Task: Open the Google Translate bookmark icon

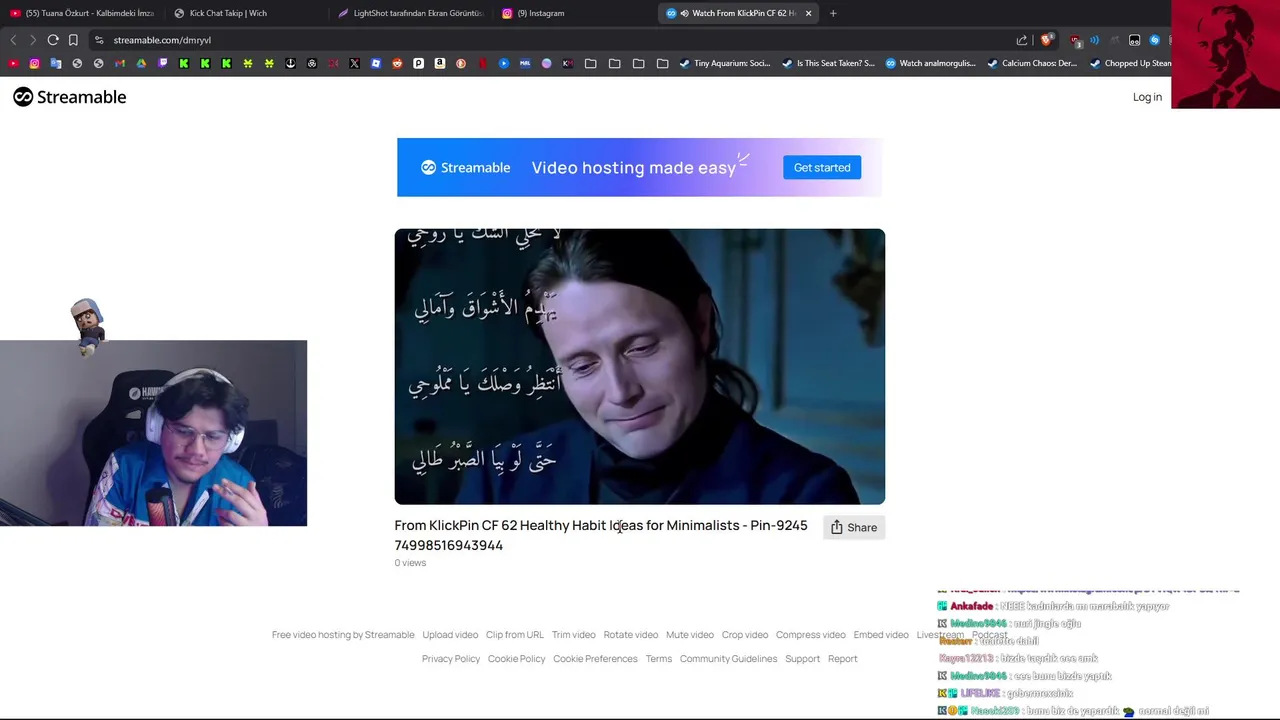Action: tap(56, 63)
